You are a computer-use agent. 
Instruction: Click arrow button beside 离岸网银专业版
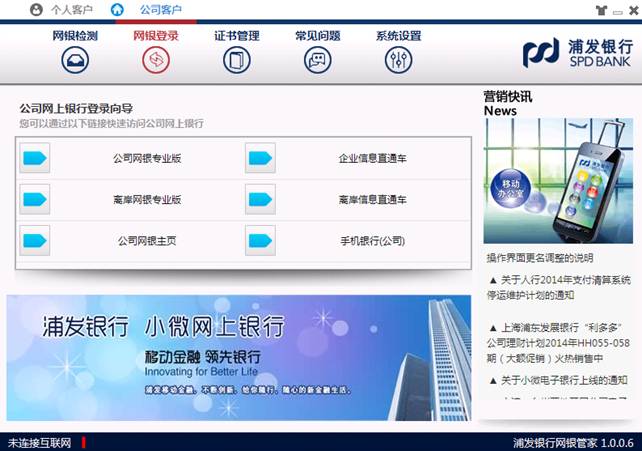[x=35, y=199]
